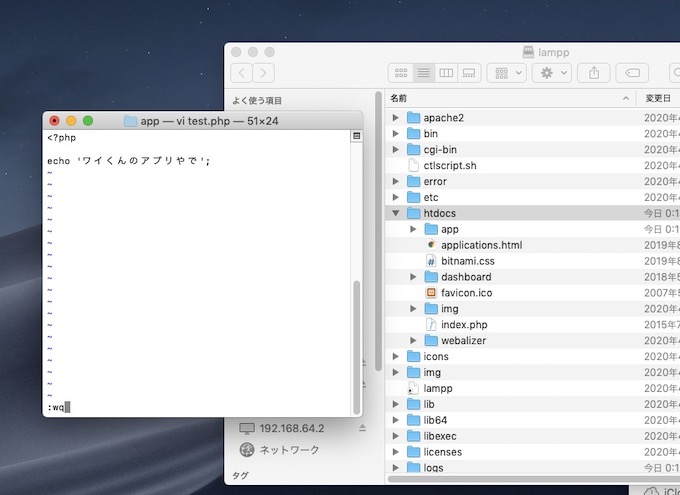This screenshot has width=680, height=495.
Task: Select the licenses row text
Action: [x=442, y=452]
